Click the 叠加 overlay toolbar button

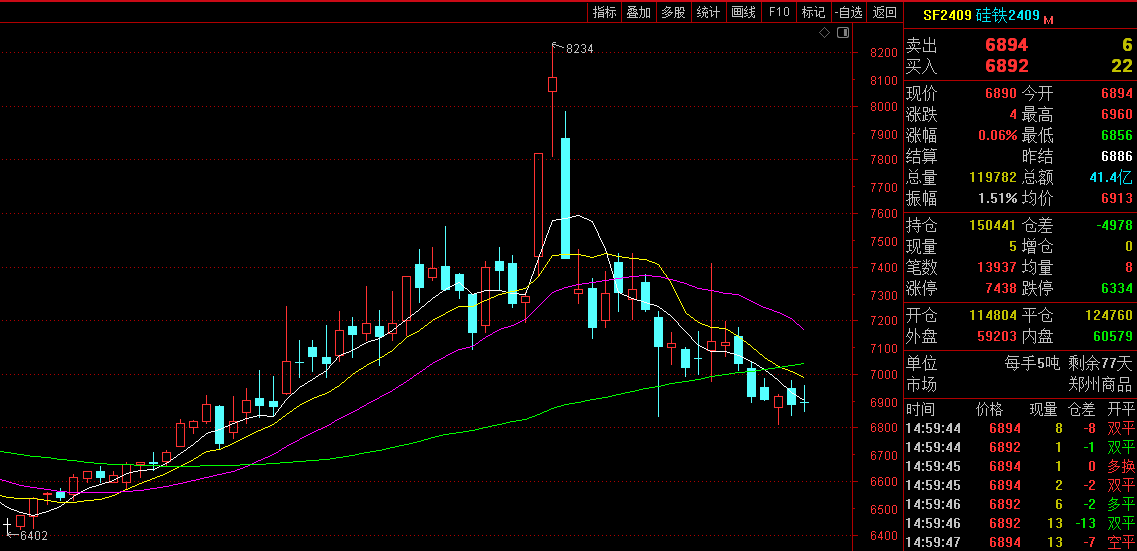pyautogui.click(x=638, y=12)
